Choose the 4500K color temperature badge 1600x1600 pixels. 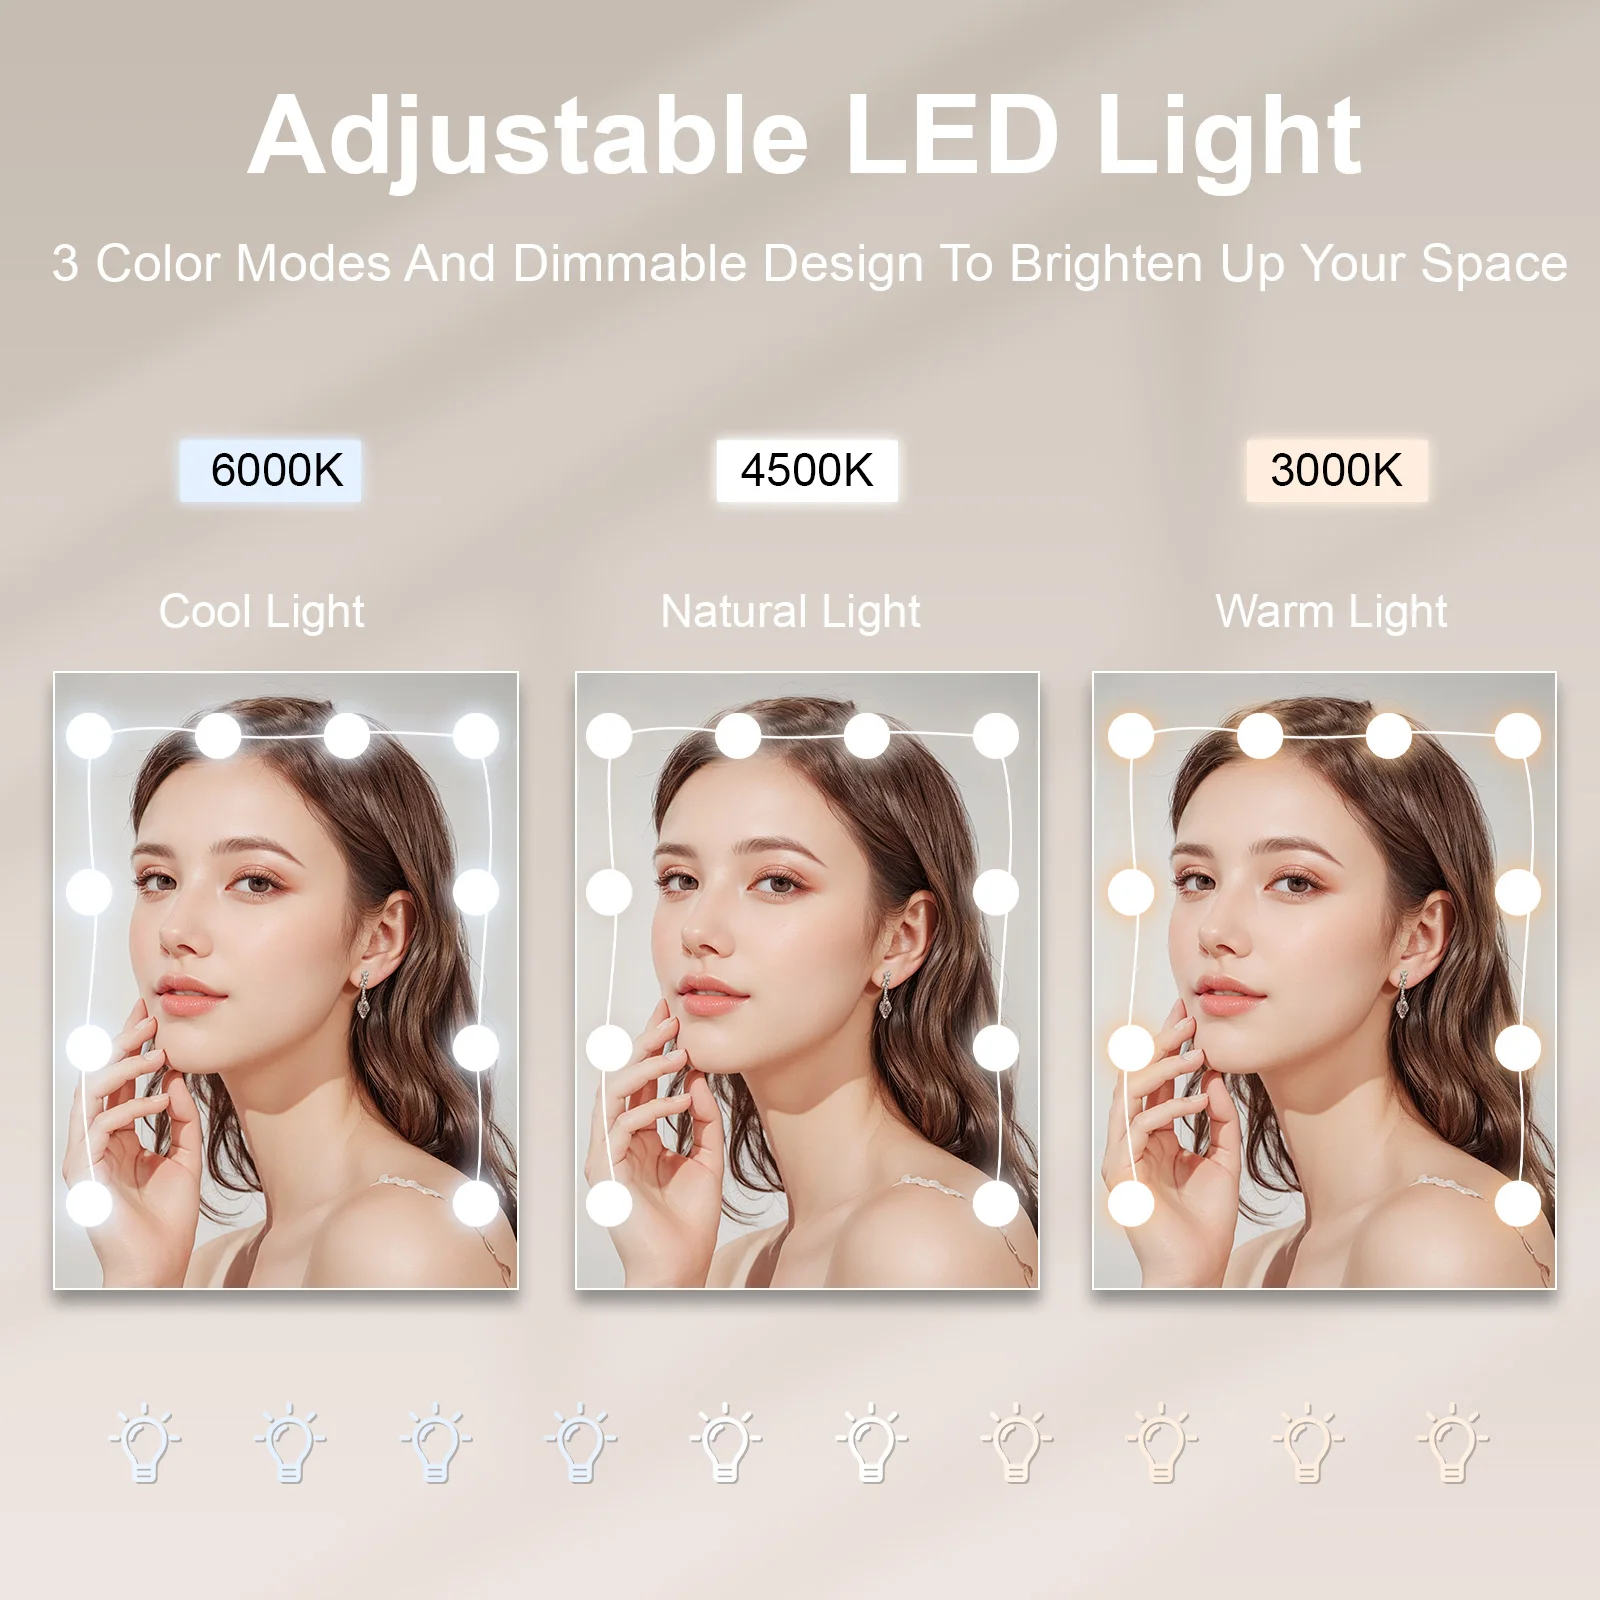coord(807,470)
